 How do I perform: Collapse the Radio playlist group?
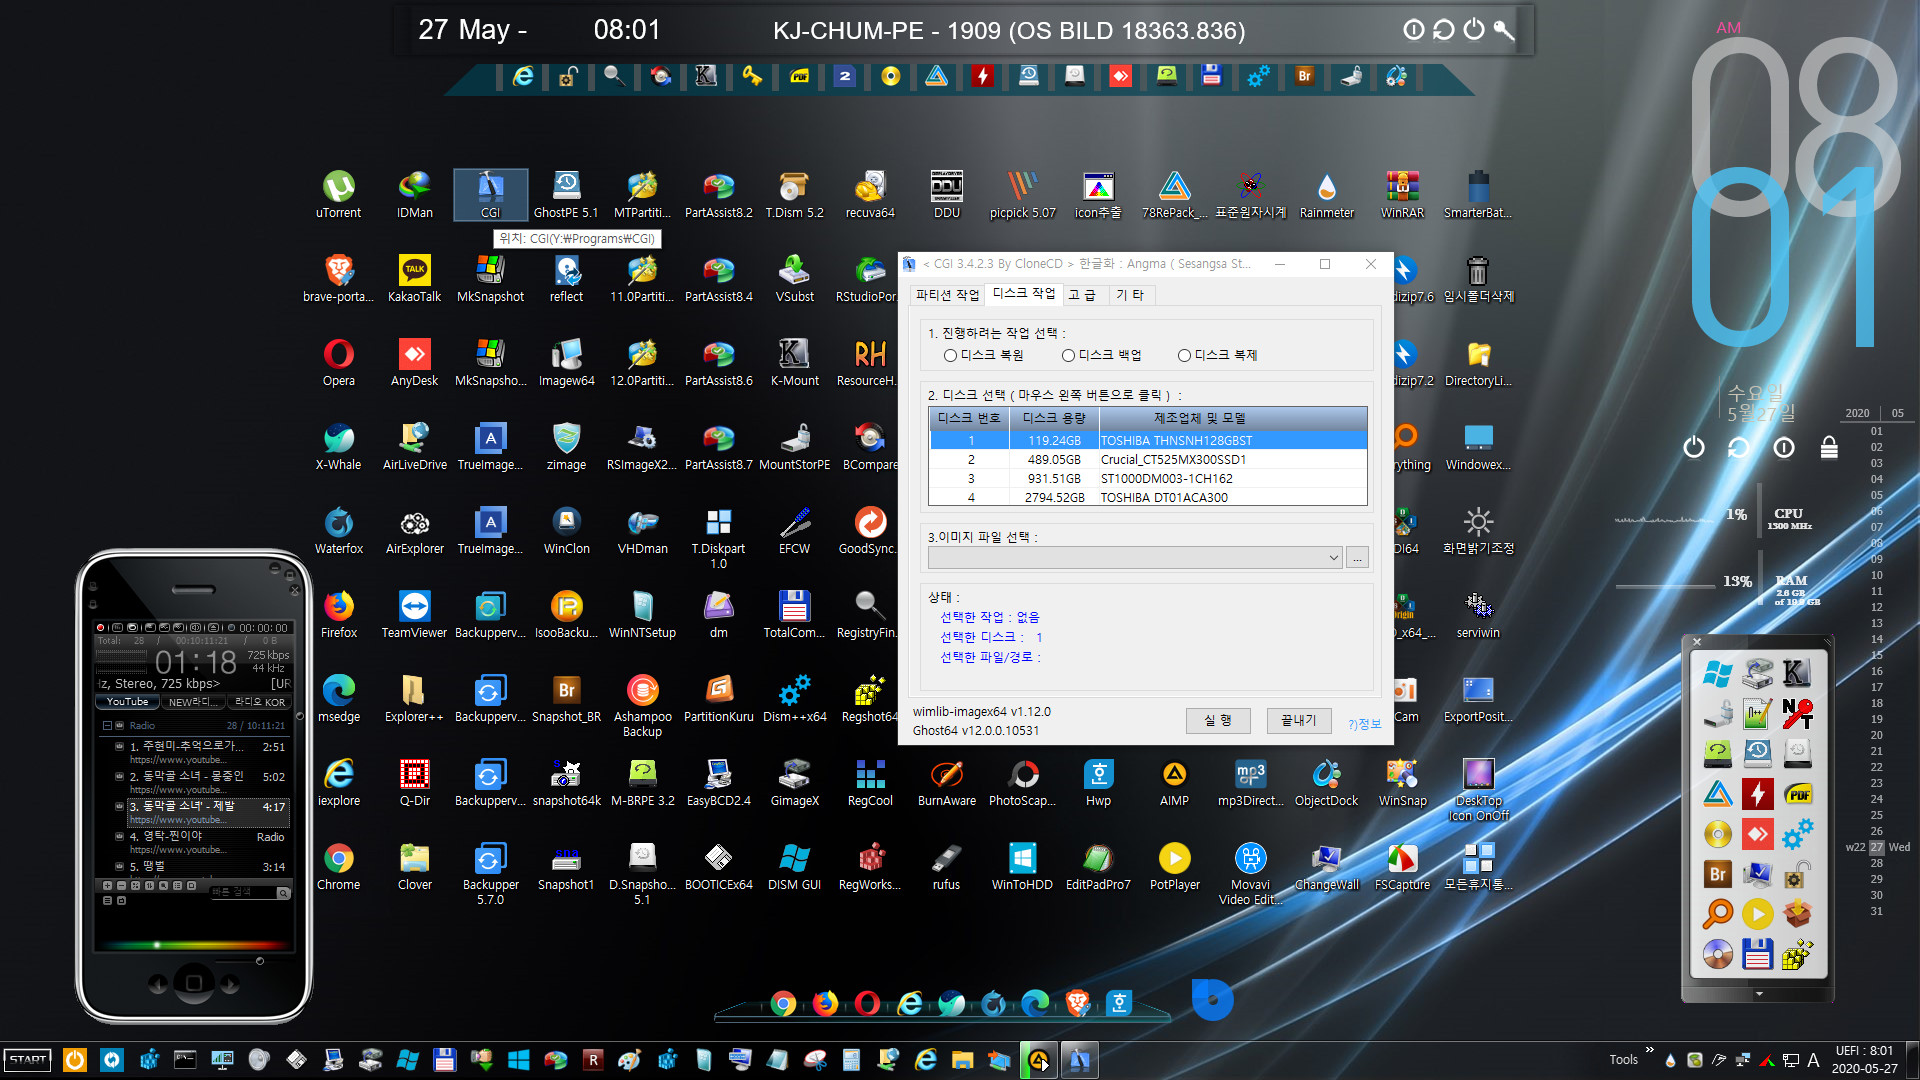pos(107,726)
